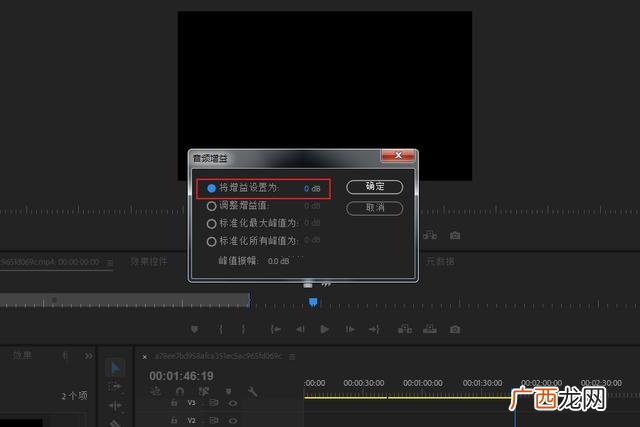Confirm the dialog with 确定

coord(375,187)
